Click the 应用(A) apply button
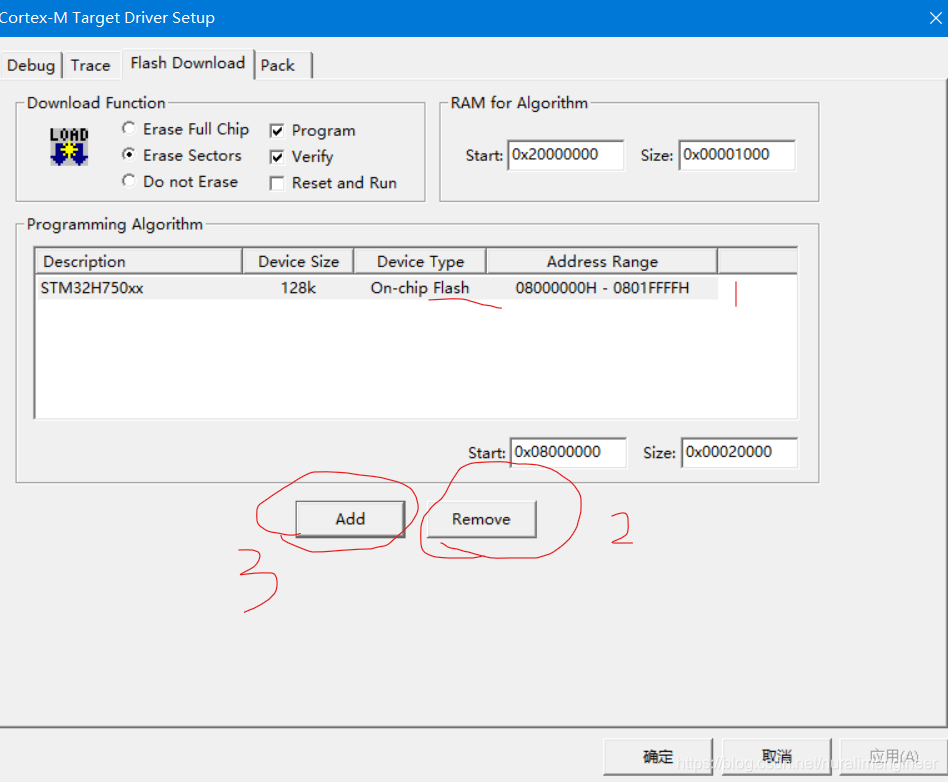The width and height of the screenshot is (948, 782). click(894, 756)
